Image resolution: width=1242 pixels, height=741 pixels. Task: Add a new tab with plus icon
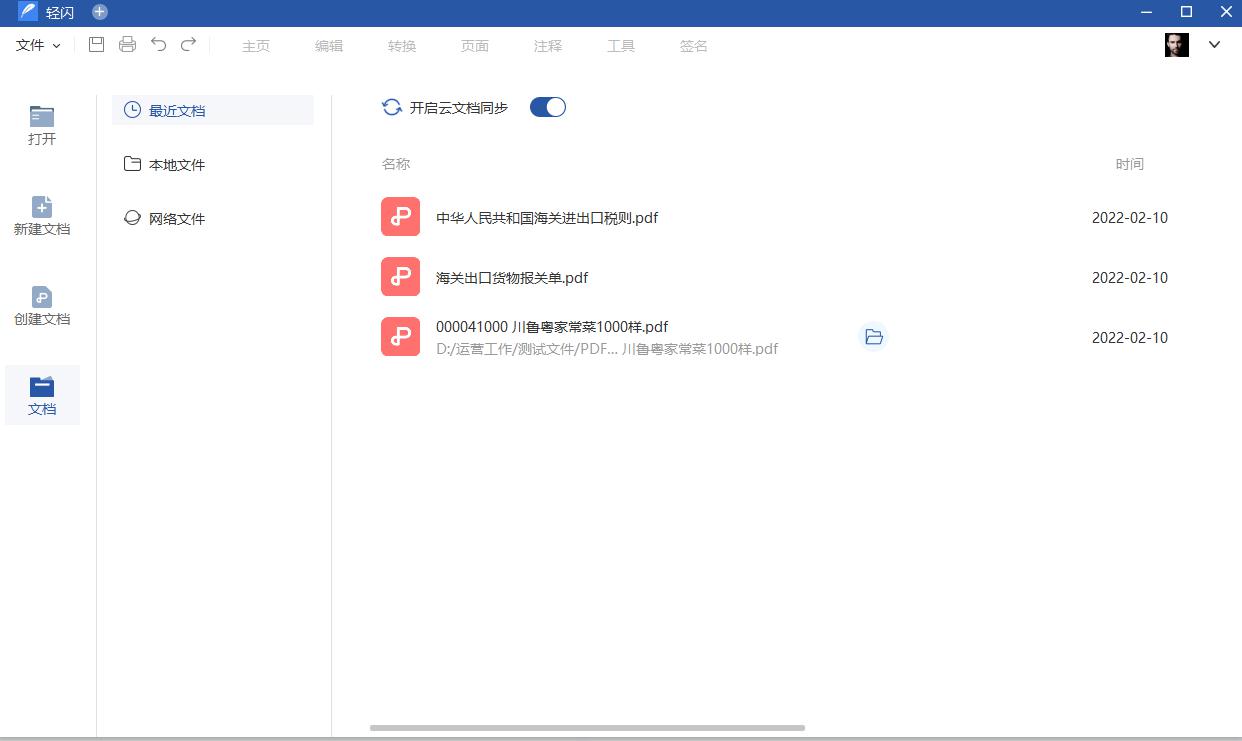pyautogui.click(x=99, y=12)
